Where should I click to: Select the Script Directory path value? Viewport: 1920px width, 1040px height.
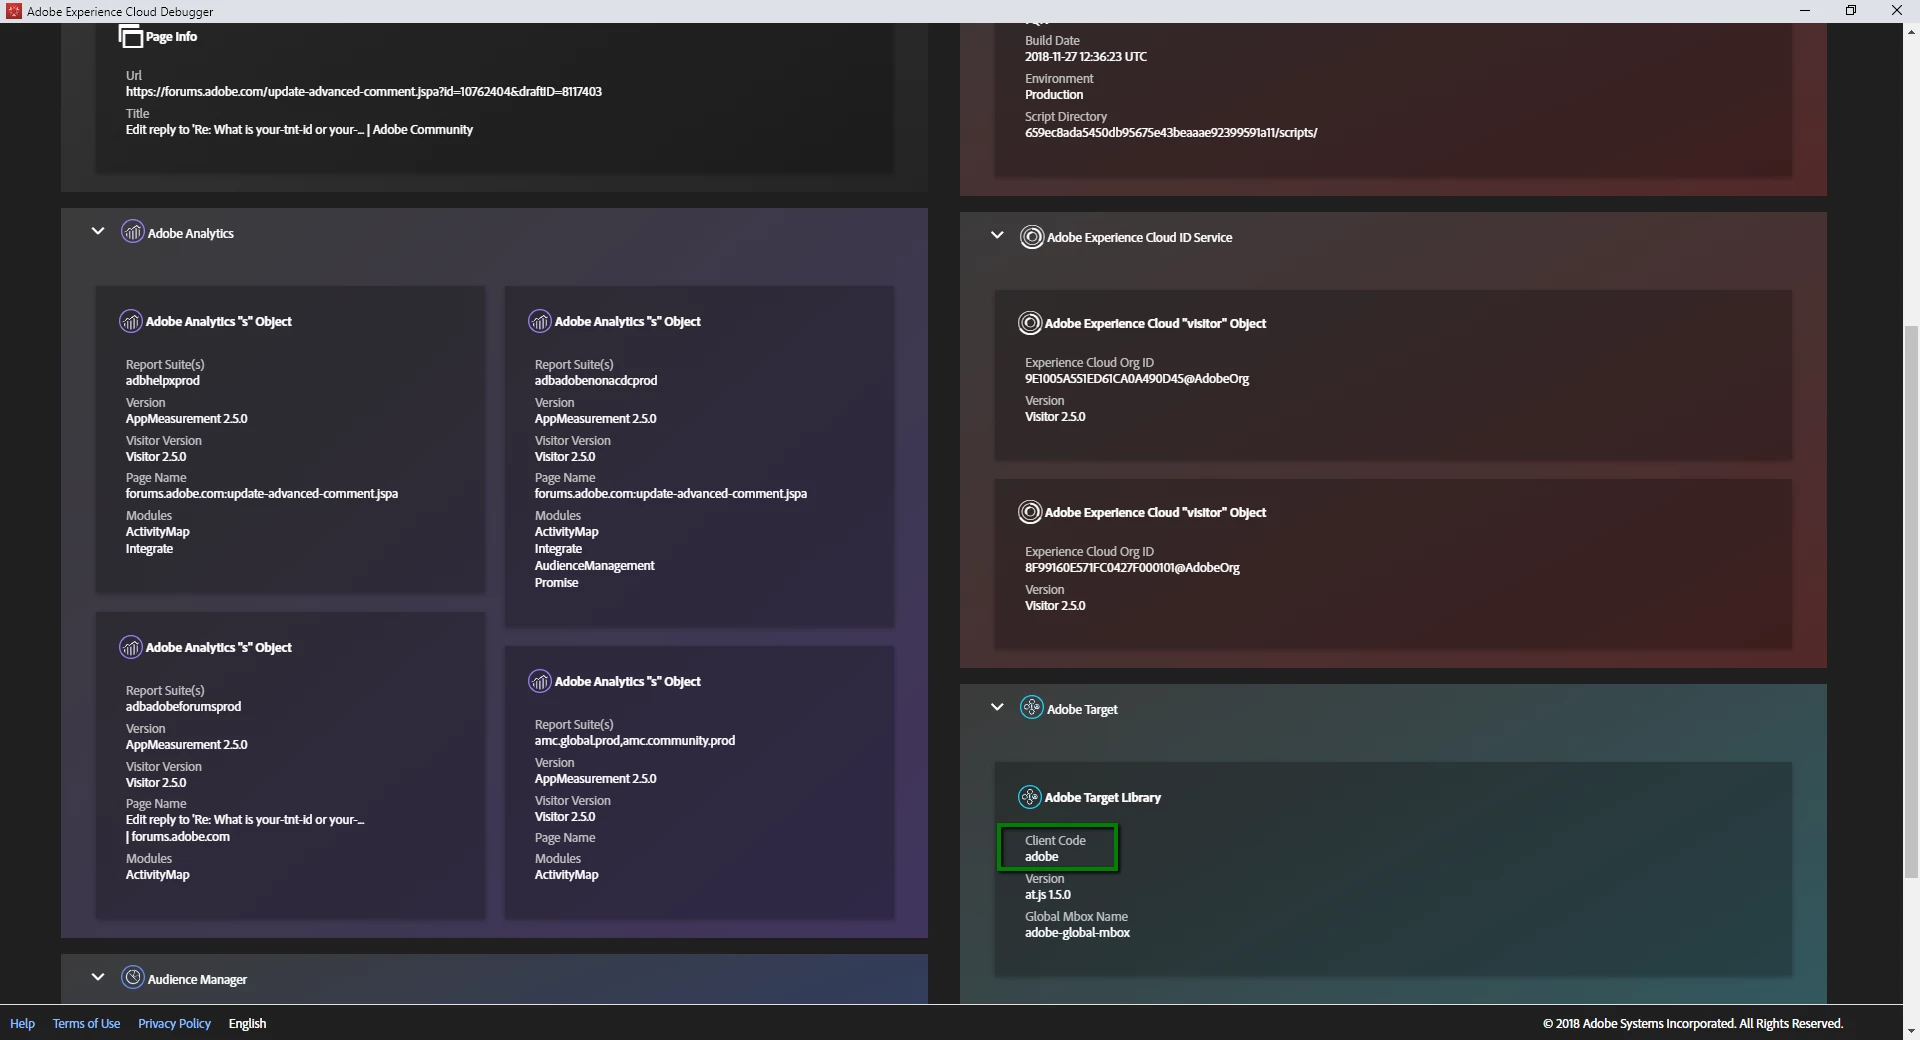coord(1171,133)
